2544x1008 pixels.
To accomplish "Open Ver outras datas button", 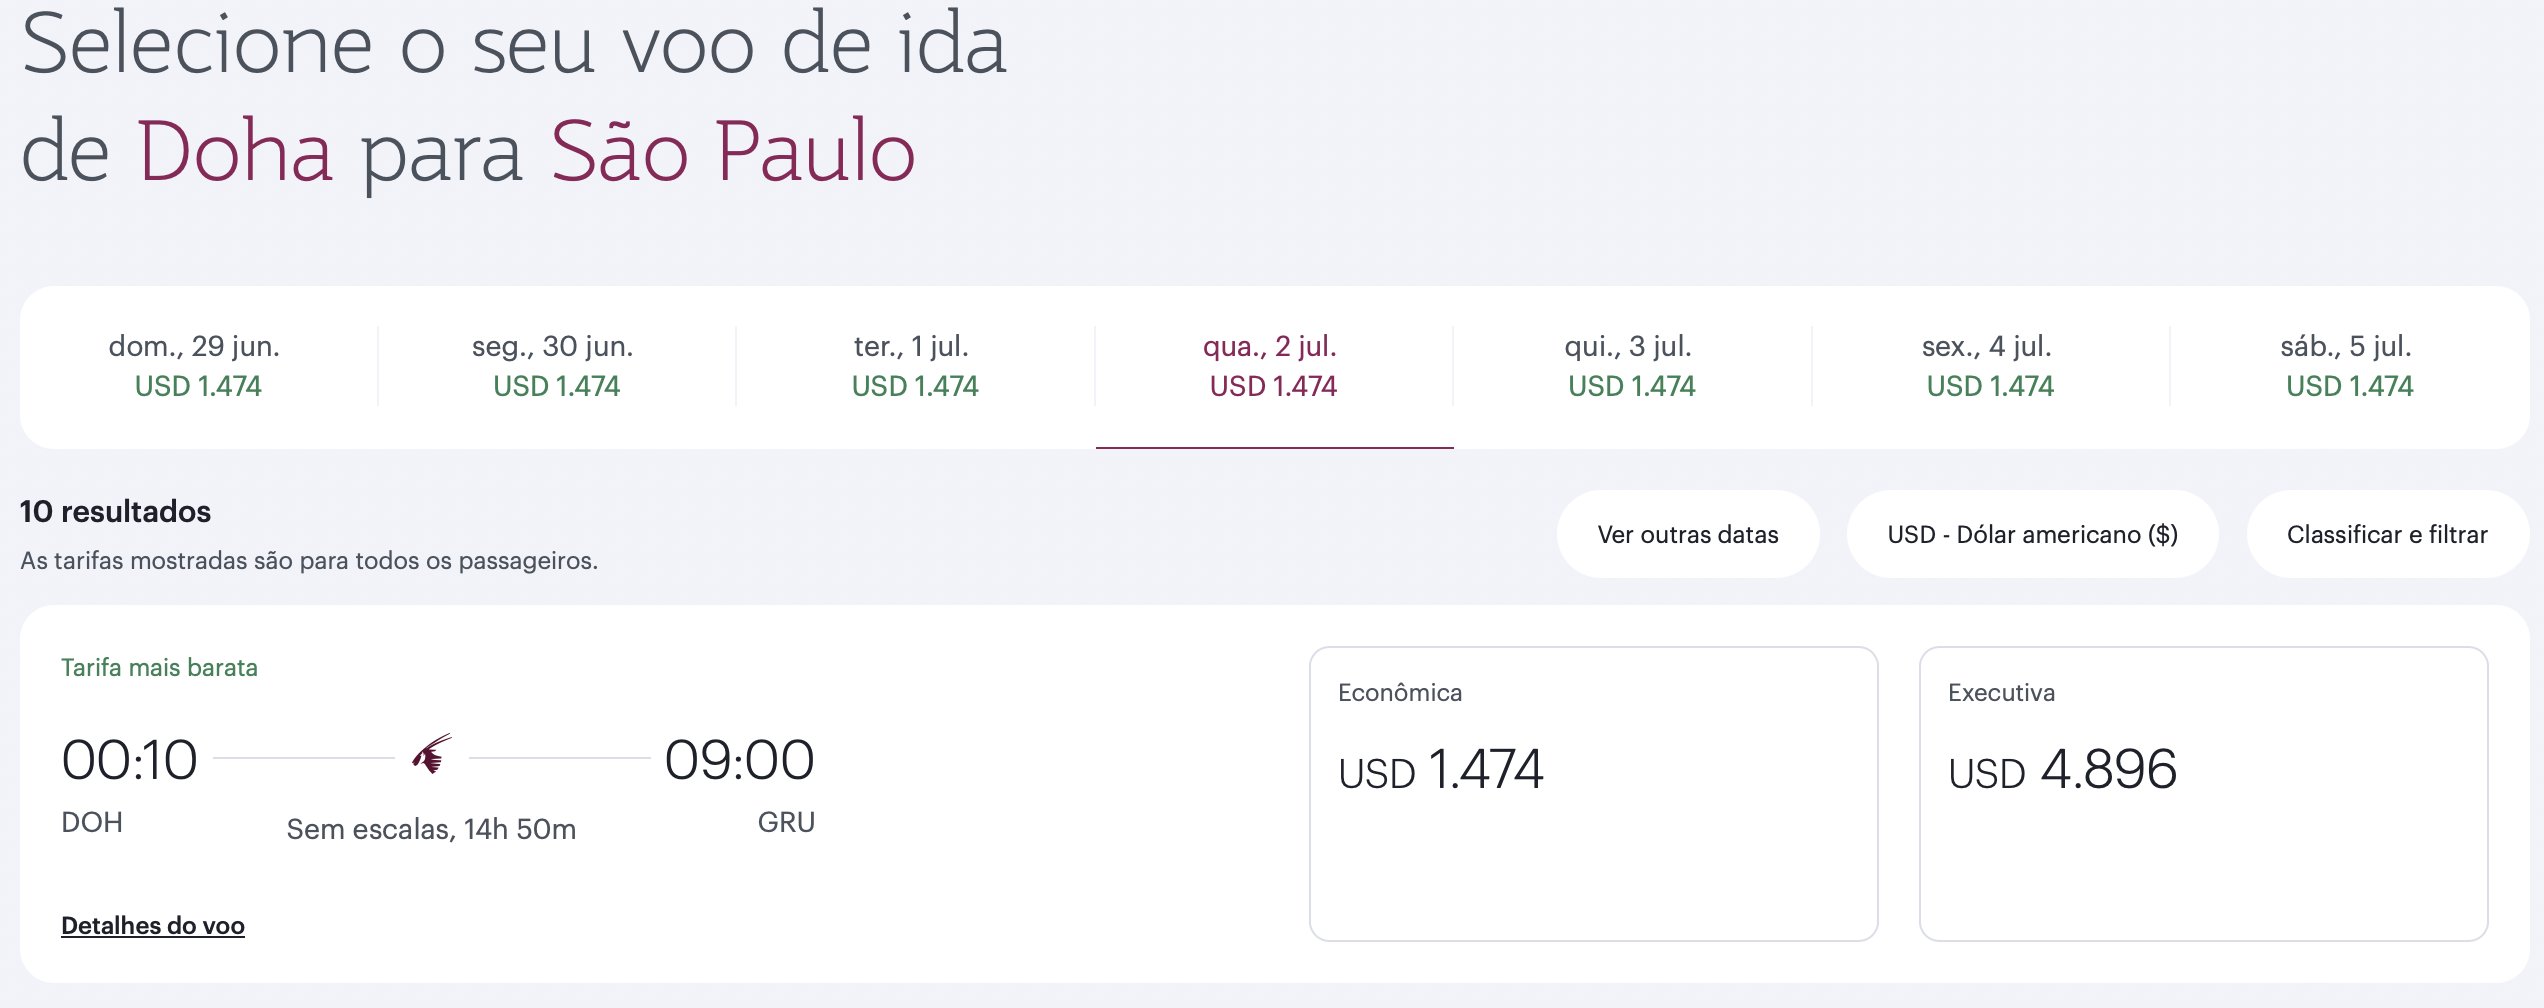I will click(1688, 534).
